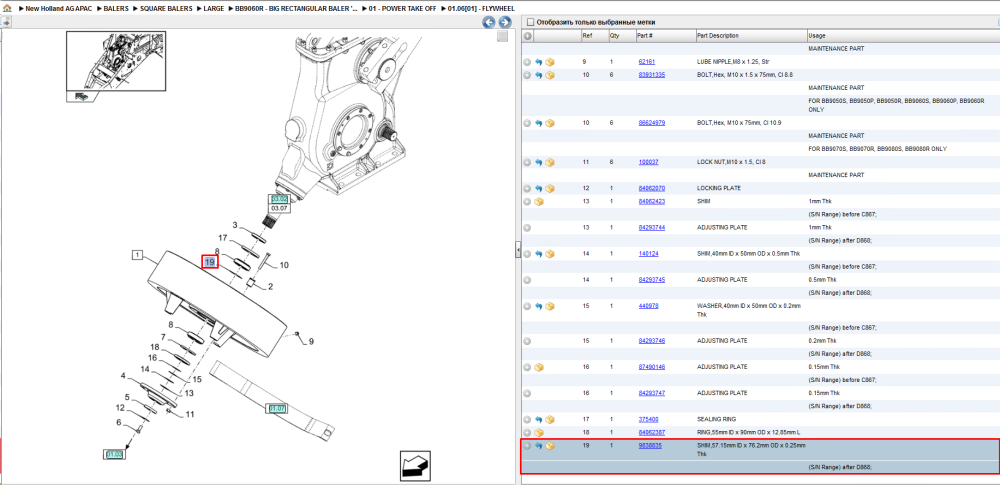The height and width of the screenshot is (485, 1000).
Task: Click the 03.07 reference label in diagram
Action: tap(279, 208)
